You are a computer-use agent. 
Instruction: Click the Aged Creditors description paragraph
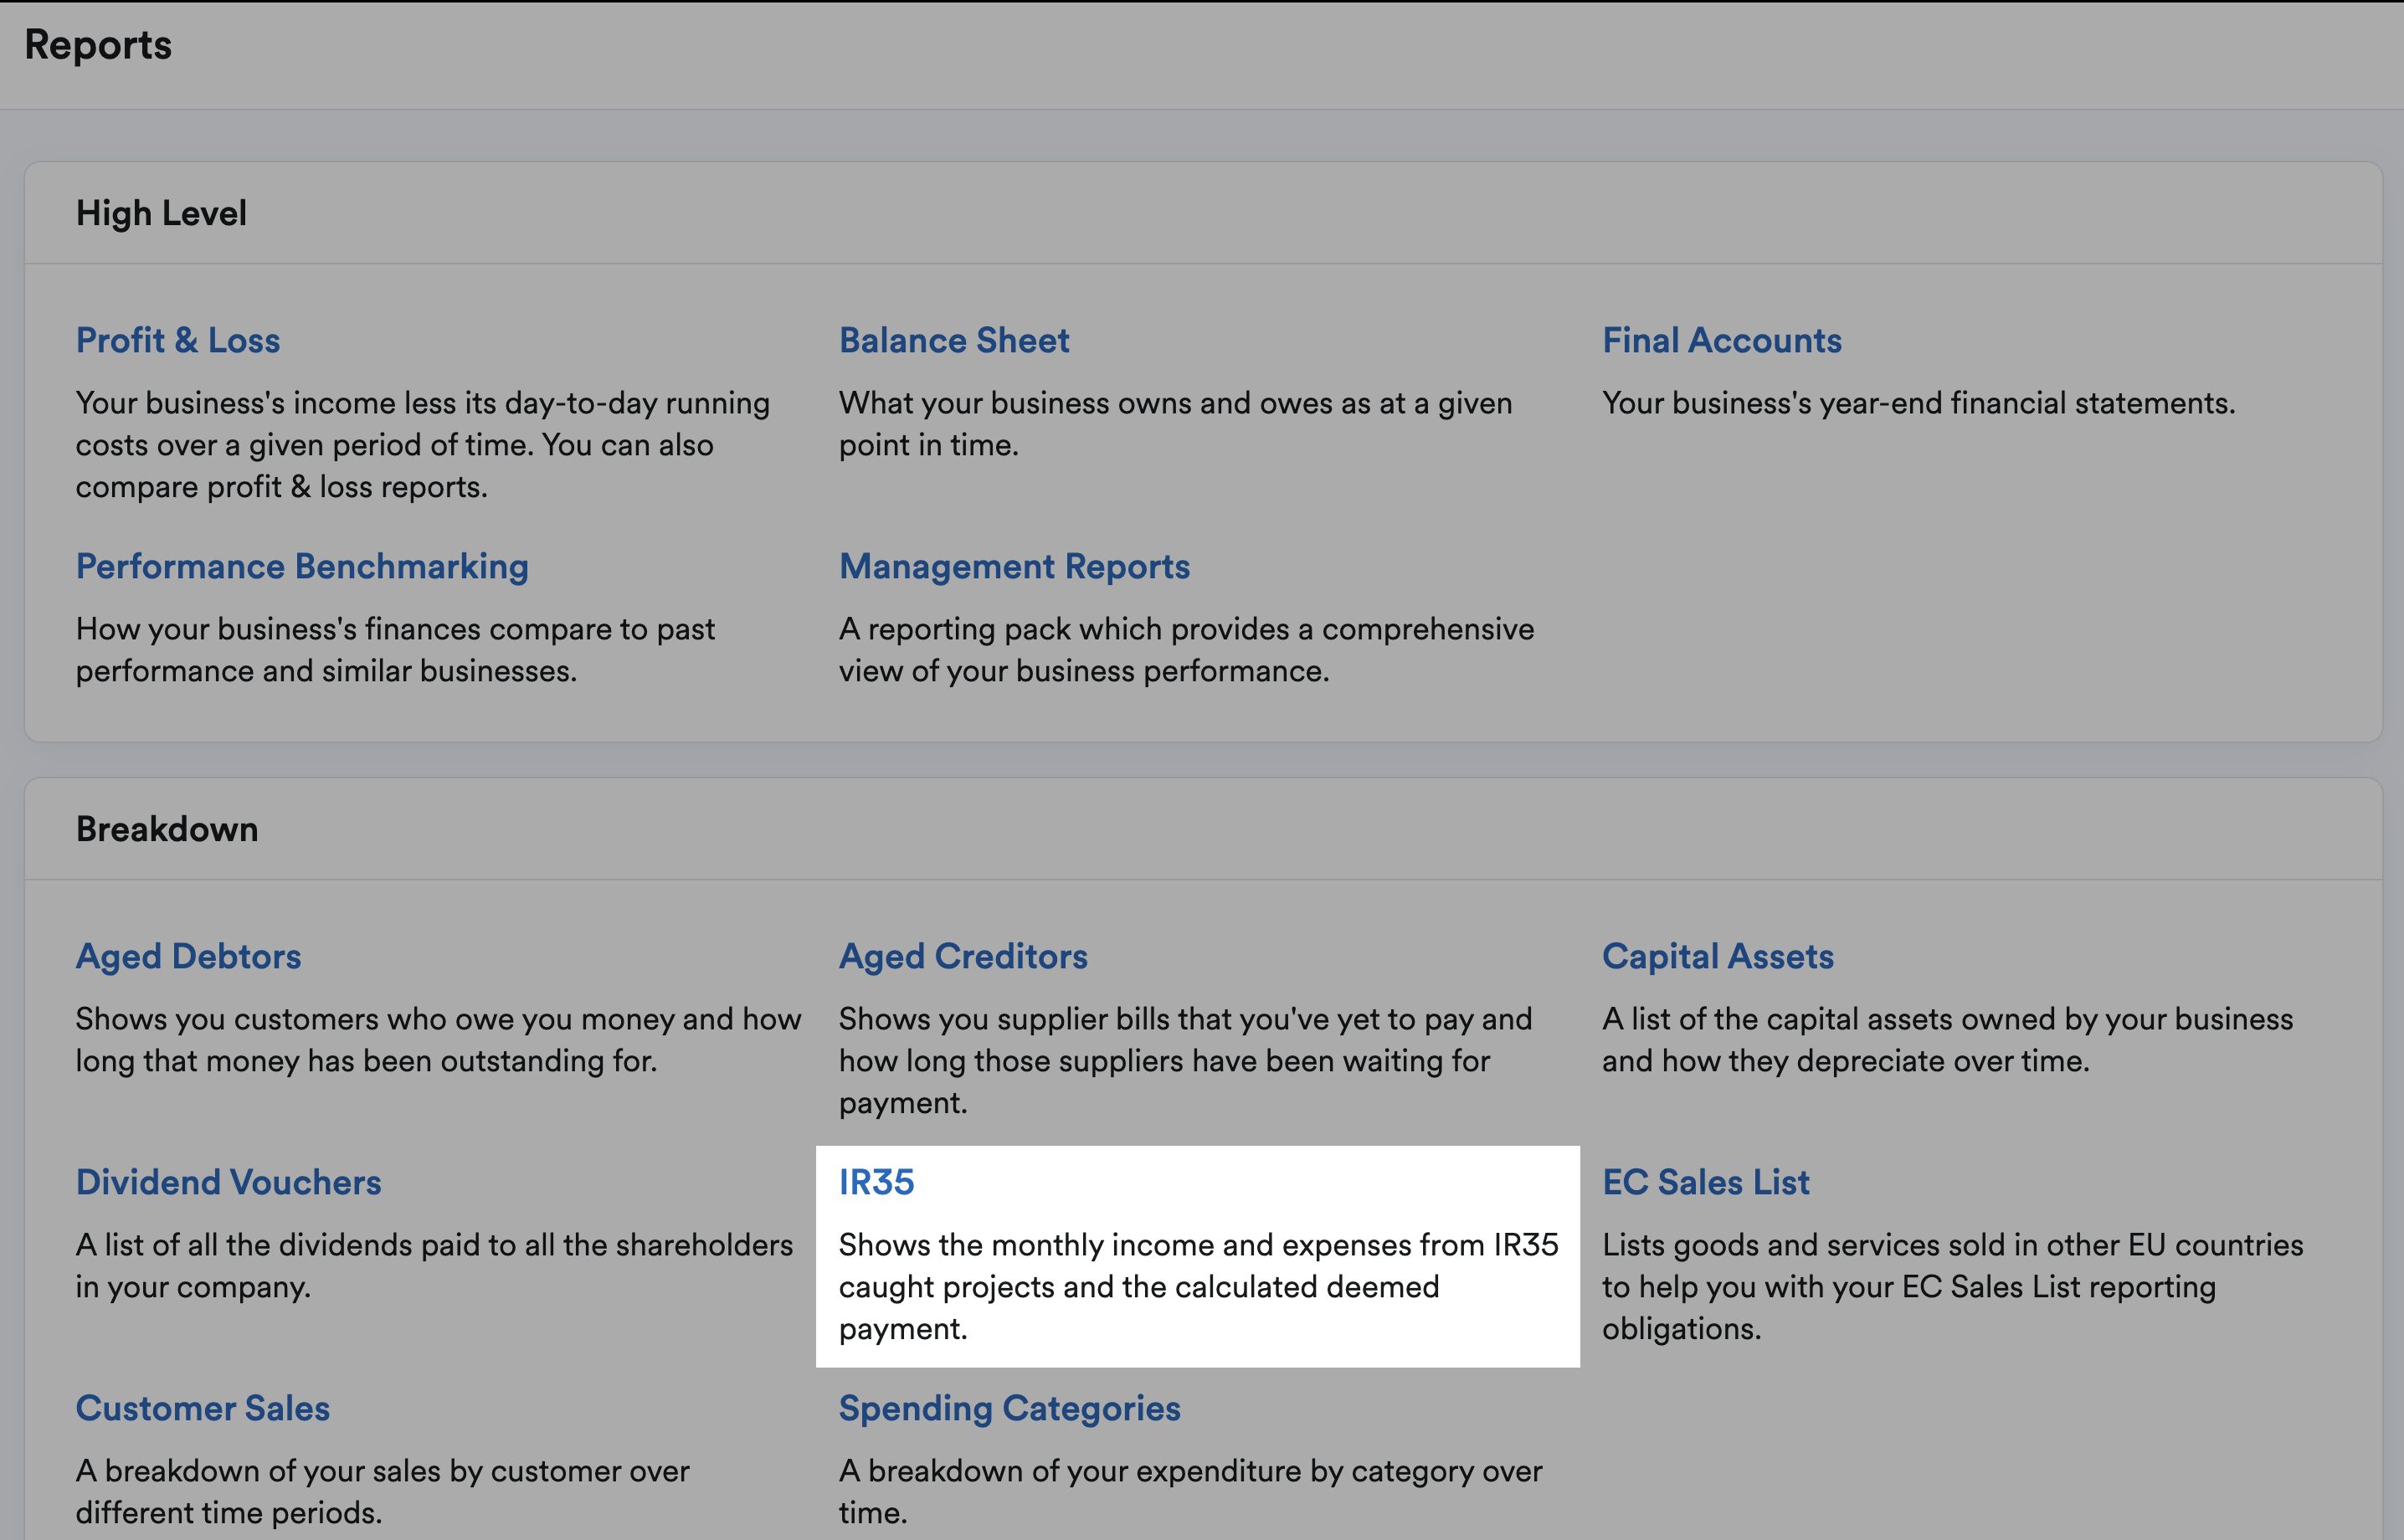point(1185,1061)
